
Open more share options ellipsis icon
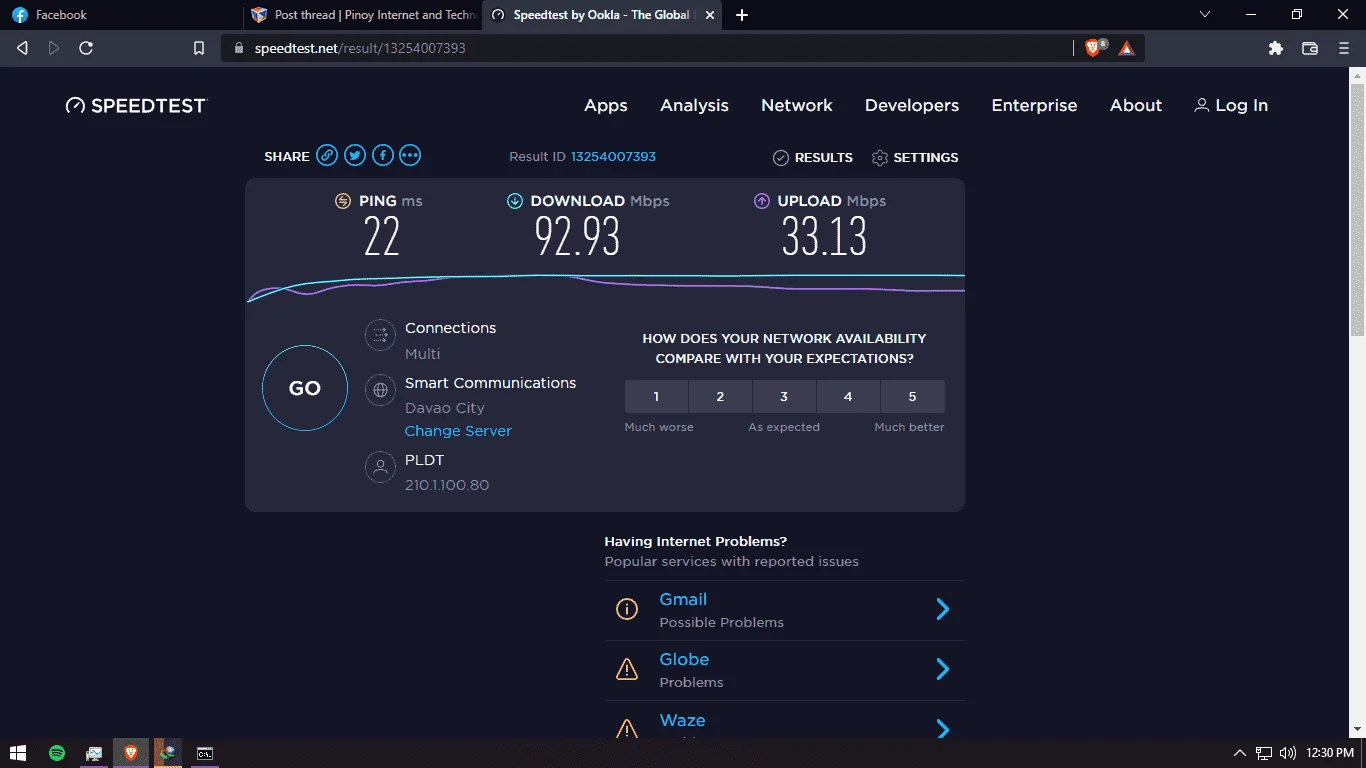point(410,155)
